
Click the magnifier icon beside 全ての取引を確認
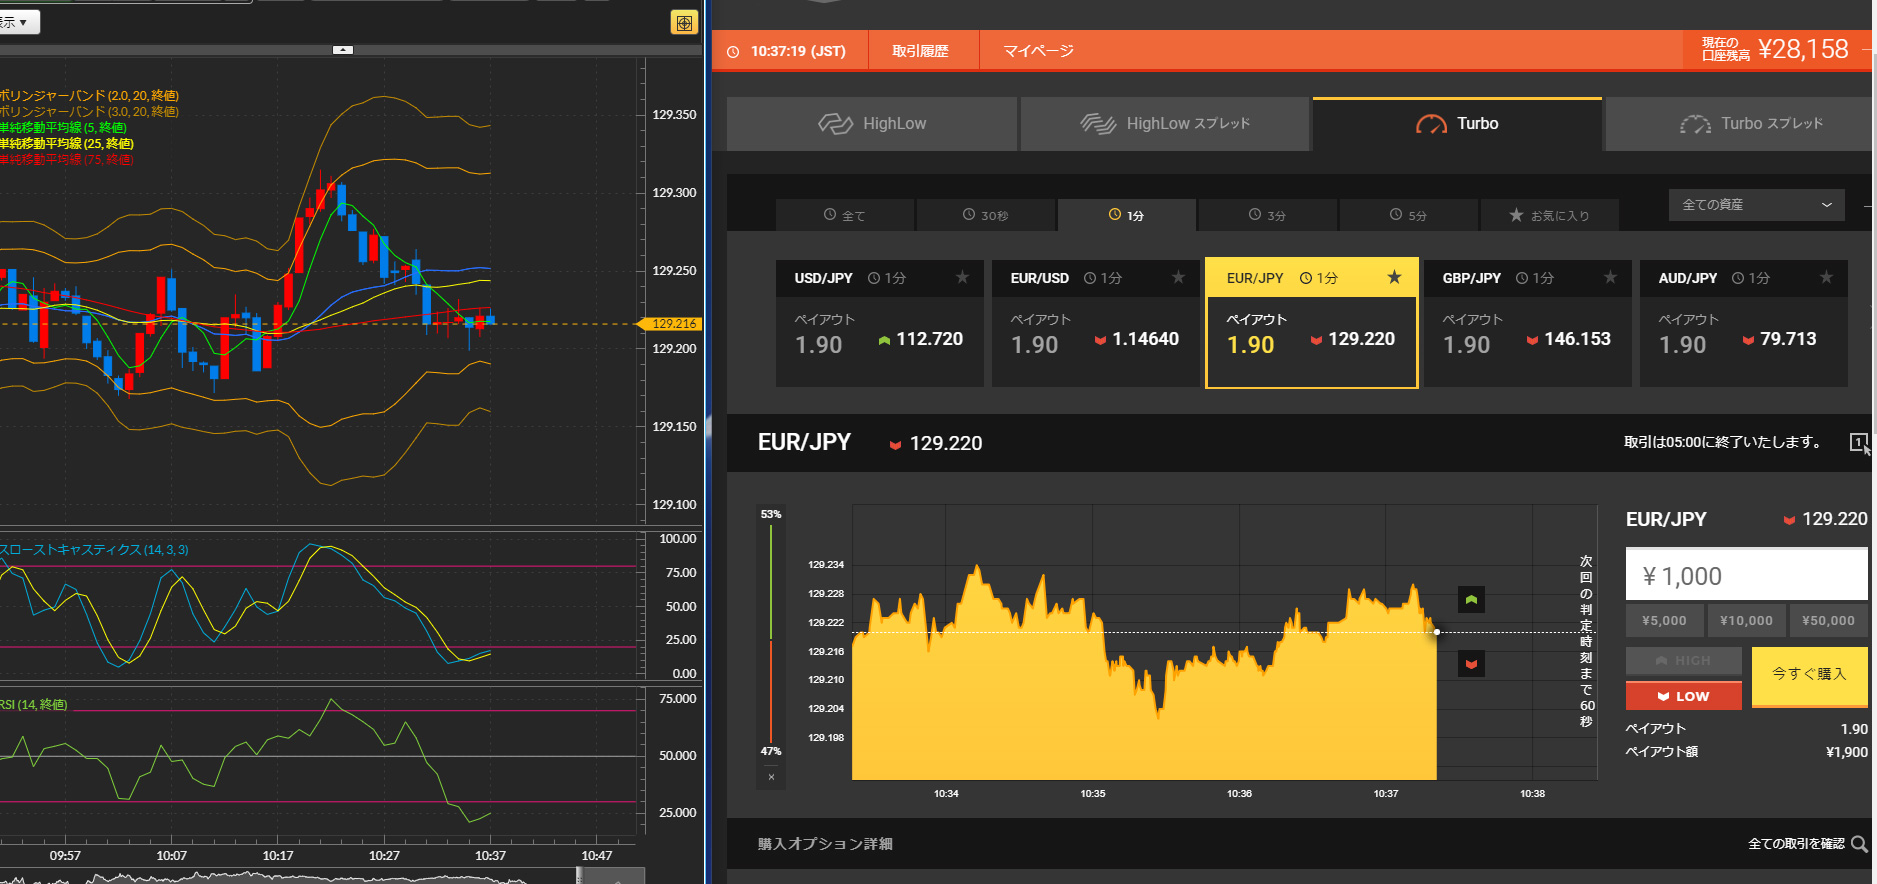(1859, 844)
